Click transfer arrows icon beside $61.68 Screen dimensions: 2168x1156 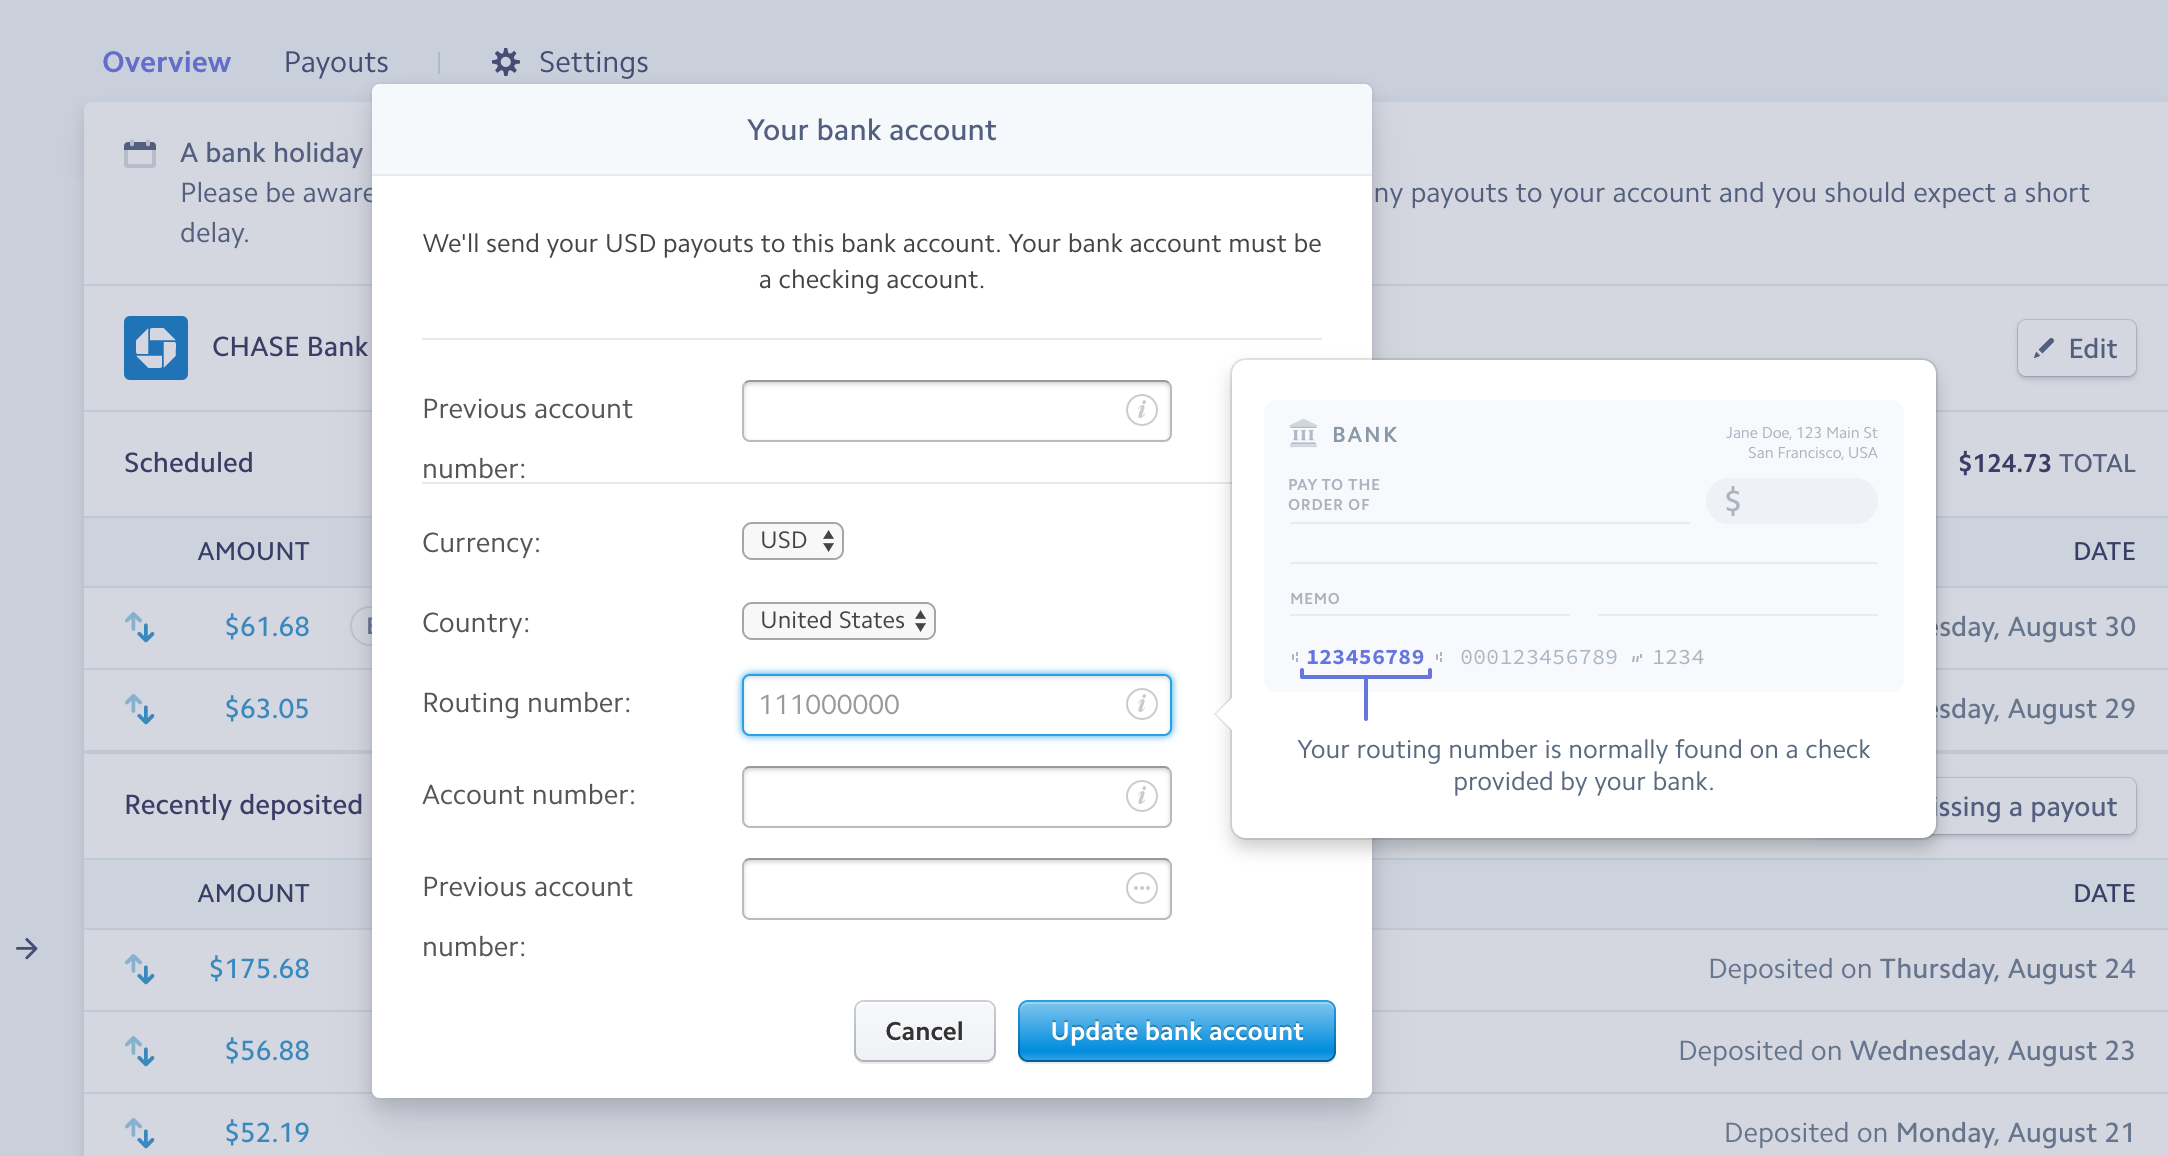pyautogui.click(x=140, y=627)
